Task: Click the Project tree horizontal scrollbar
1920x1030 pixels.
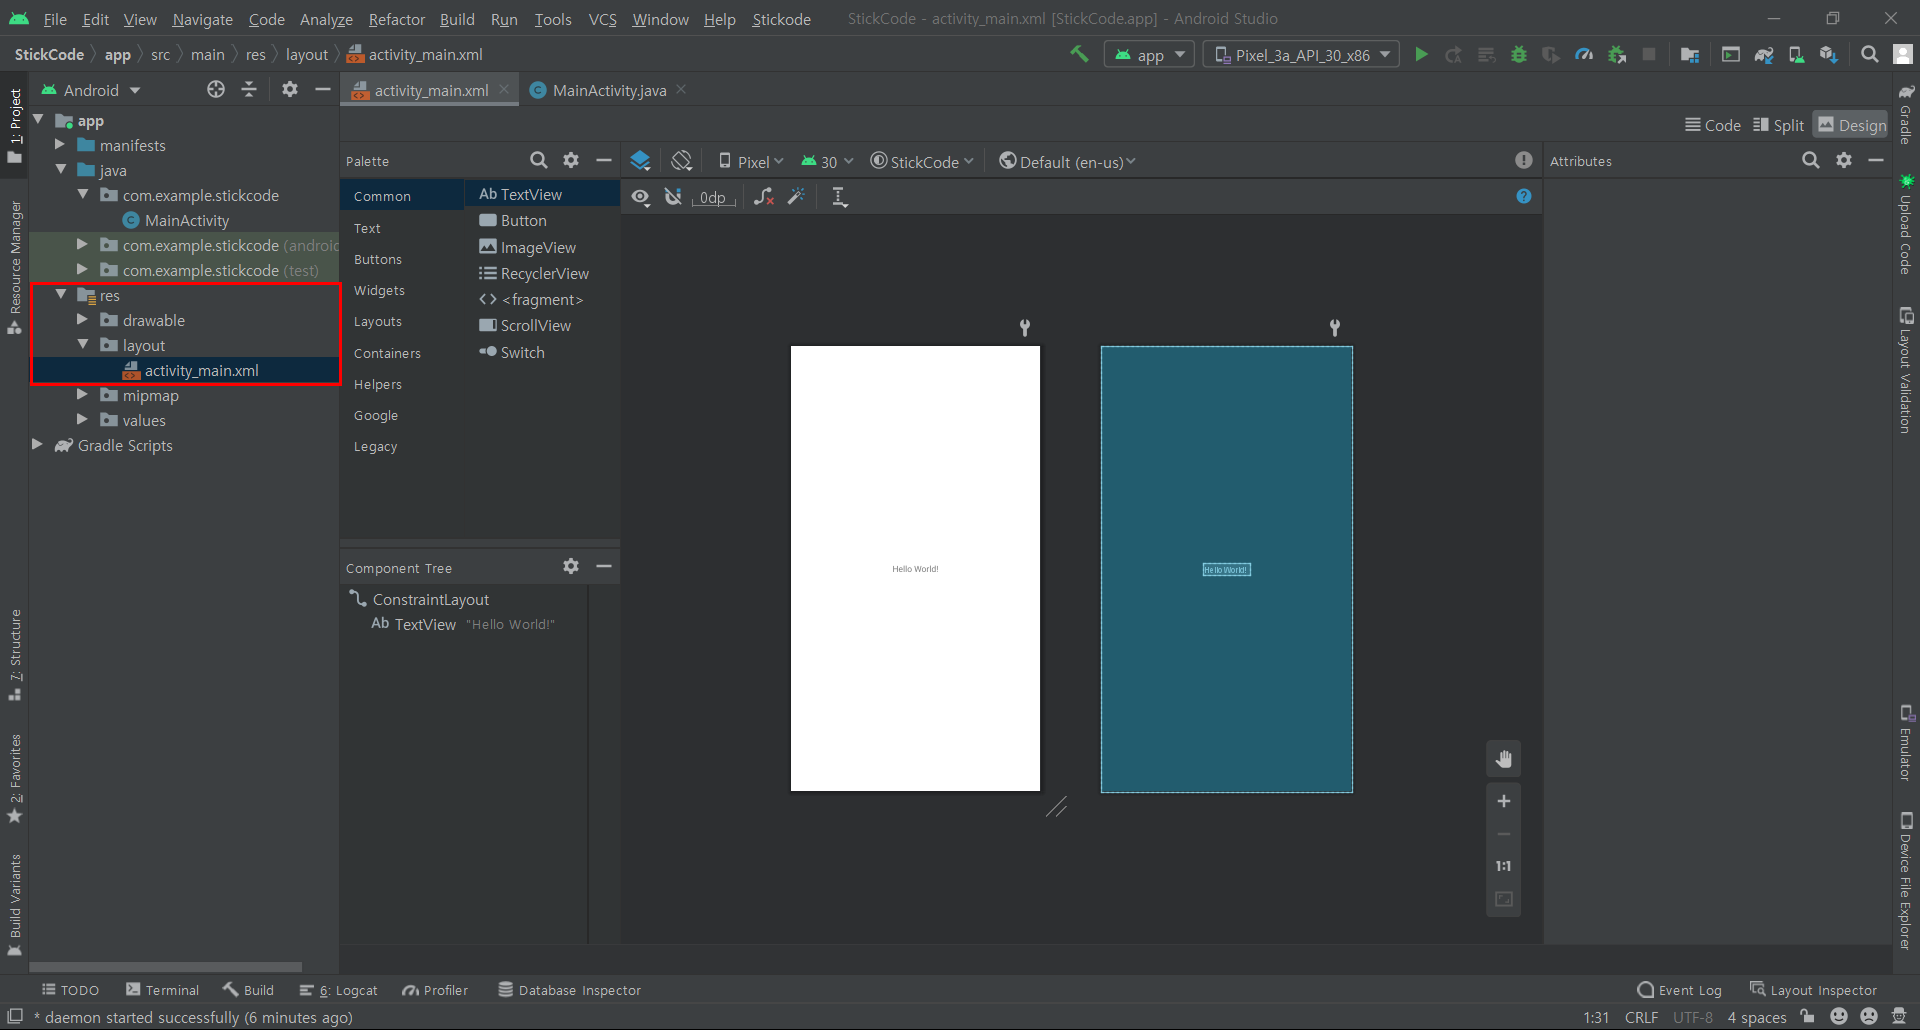Action: pyautogui.click(x=165, y=967)
